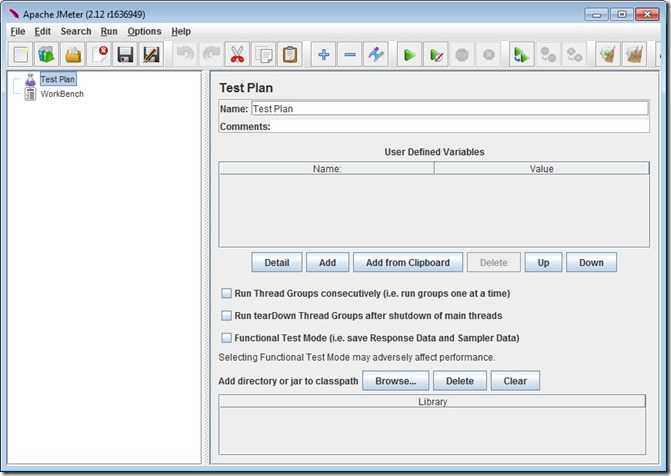Click the Remote Shutdown All icon

point(574,54)
